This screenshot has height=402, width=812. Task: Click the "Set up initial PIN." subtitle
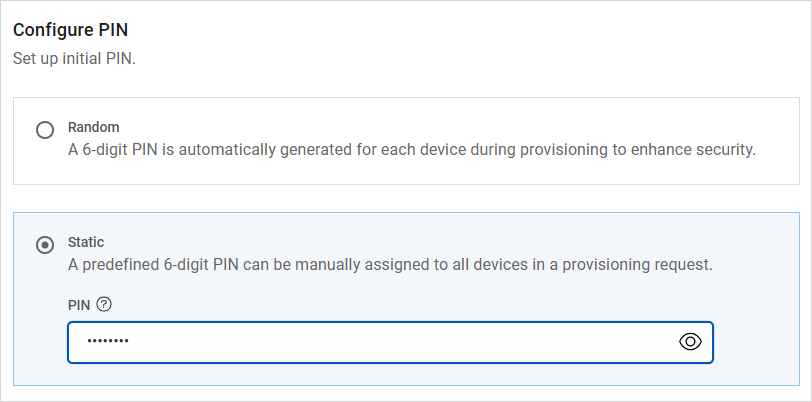(74, 59)
